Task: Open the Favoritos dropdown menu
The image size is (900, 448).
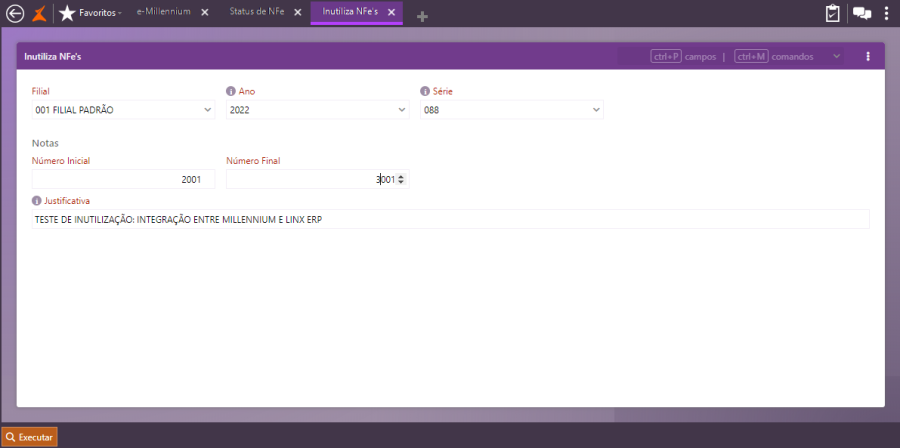Action: point(100,13)
